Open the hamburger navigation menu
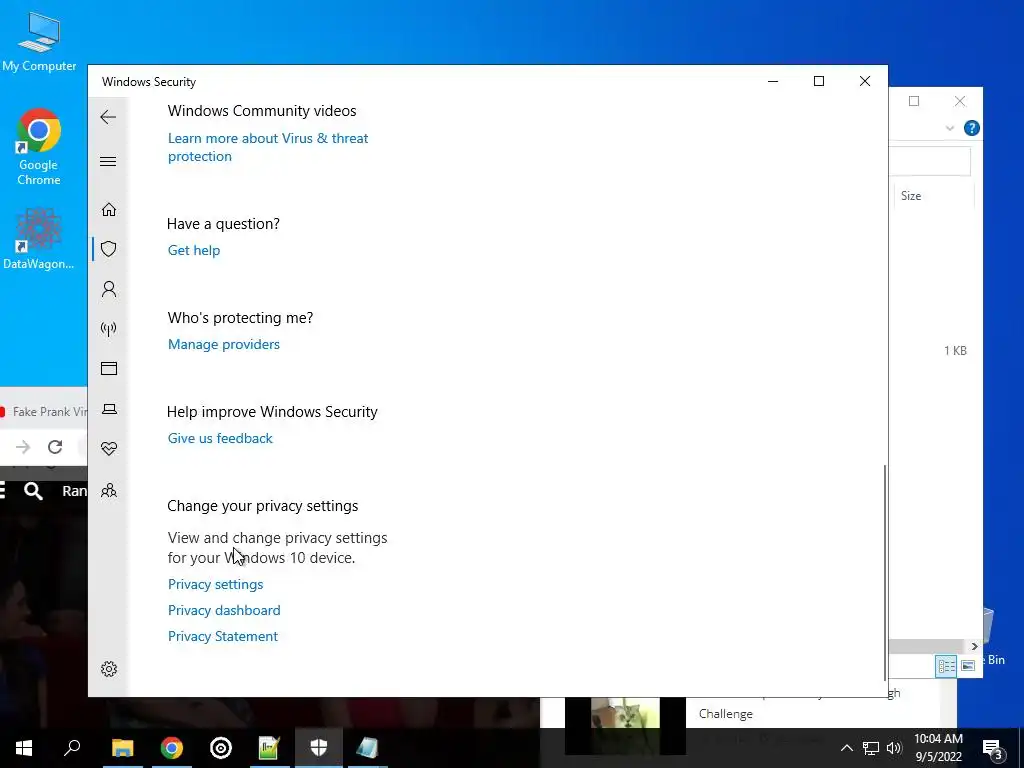 click(x=108, y=161)
